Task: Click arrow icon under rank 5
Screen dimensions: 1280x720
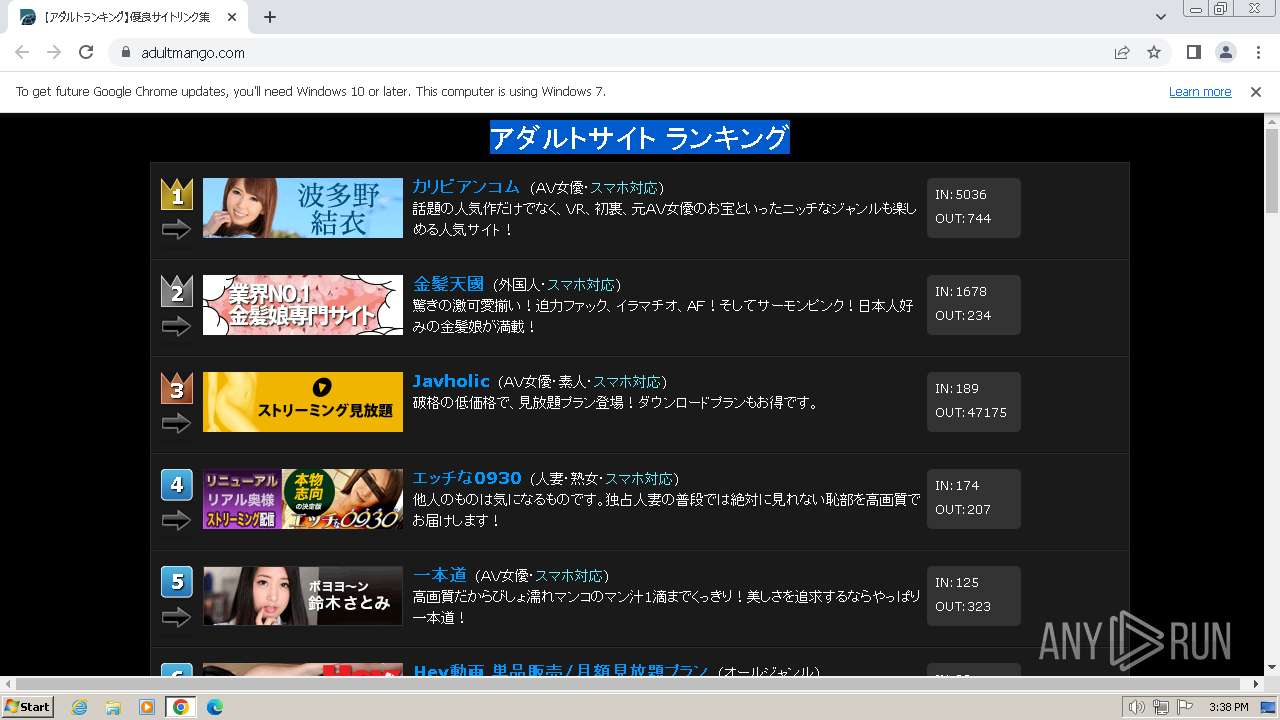Action: tap(176, 618)
